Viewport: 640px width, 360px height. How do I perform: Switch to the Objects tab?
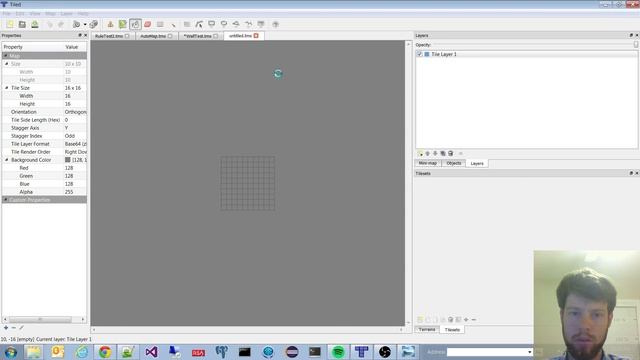[x=453, y=163]
